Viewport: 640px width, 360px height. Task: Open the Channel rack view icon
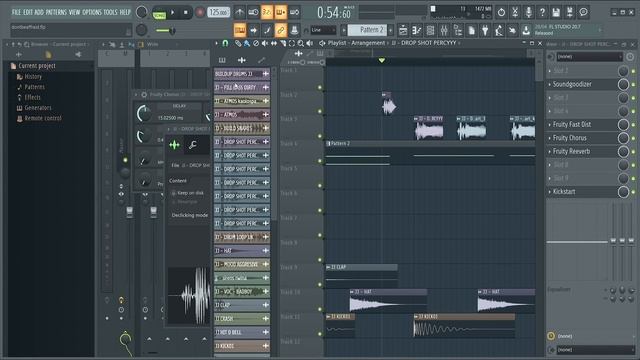[430, 30]
